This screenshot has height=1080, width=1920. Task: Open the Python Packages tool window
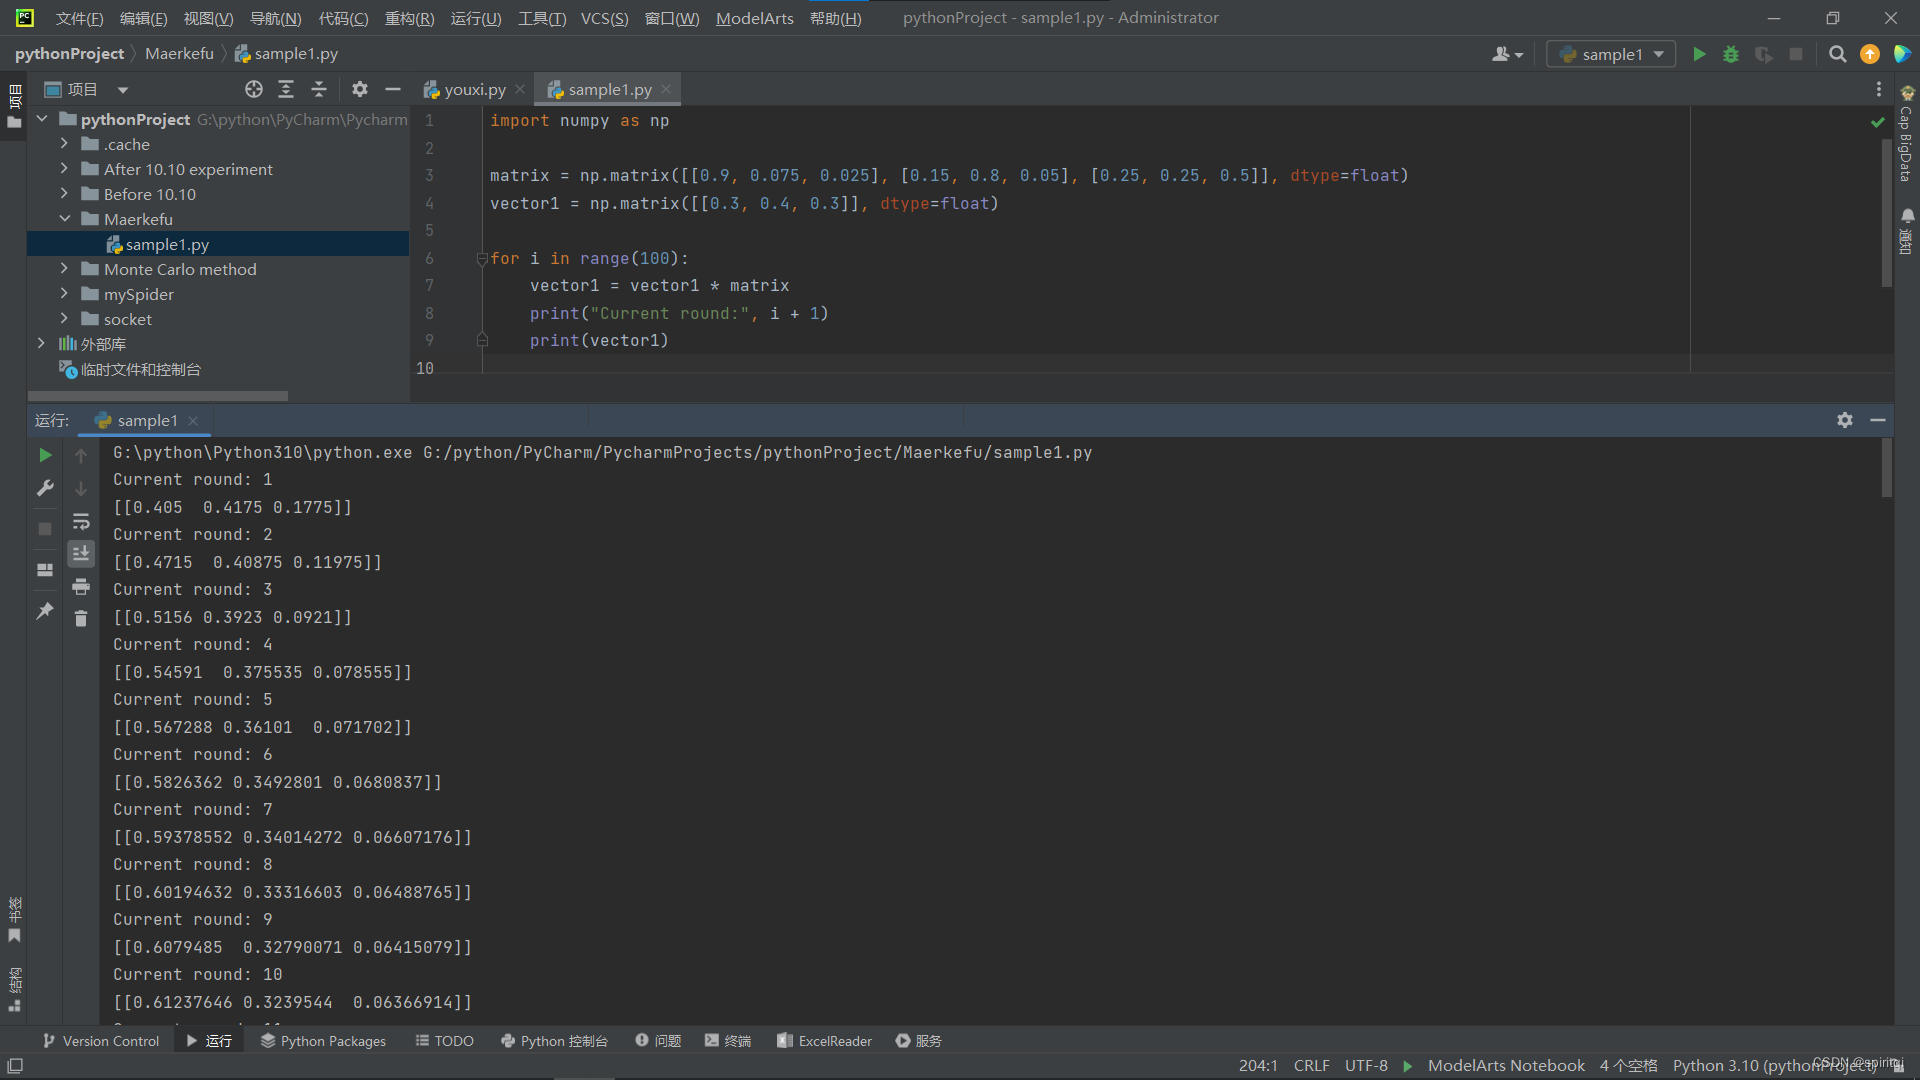point(323,1041)
